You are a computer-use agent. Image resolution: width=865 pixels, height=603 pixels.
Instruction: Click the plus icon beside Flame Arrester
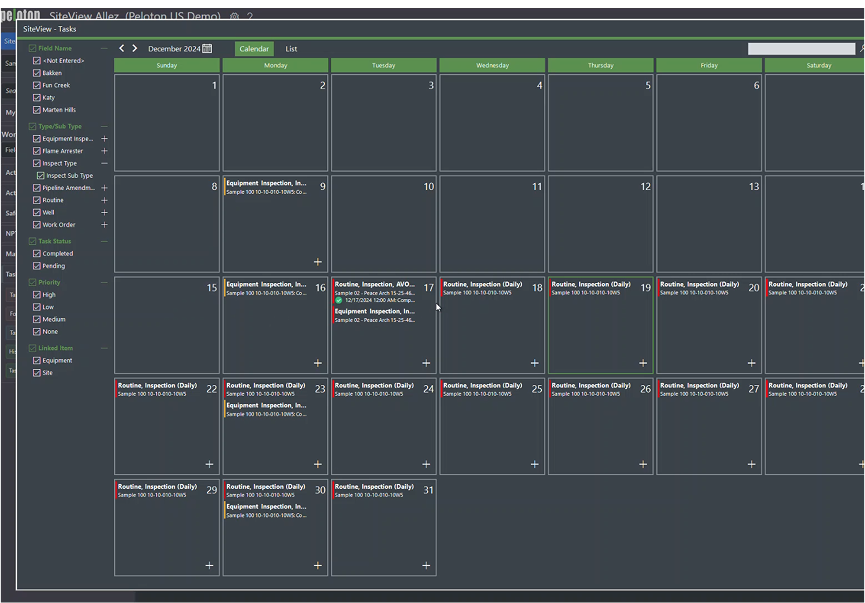[103, 150]
